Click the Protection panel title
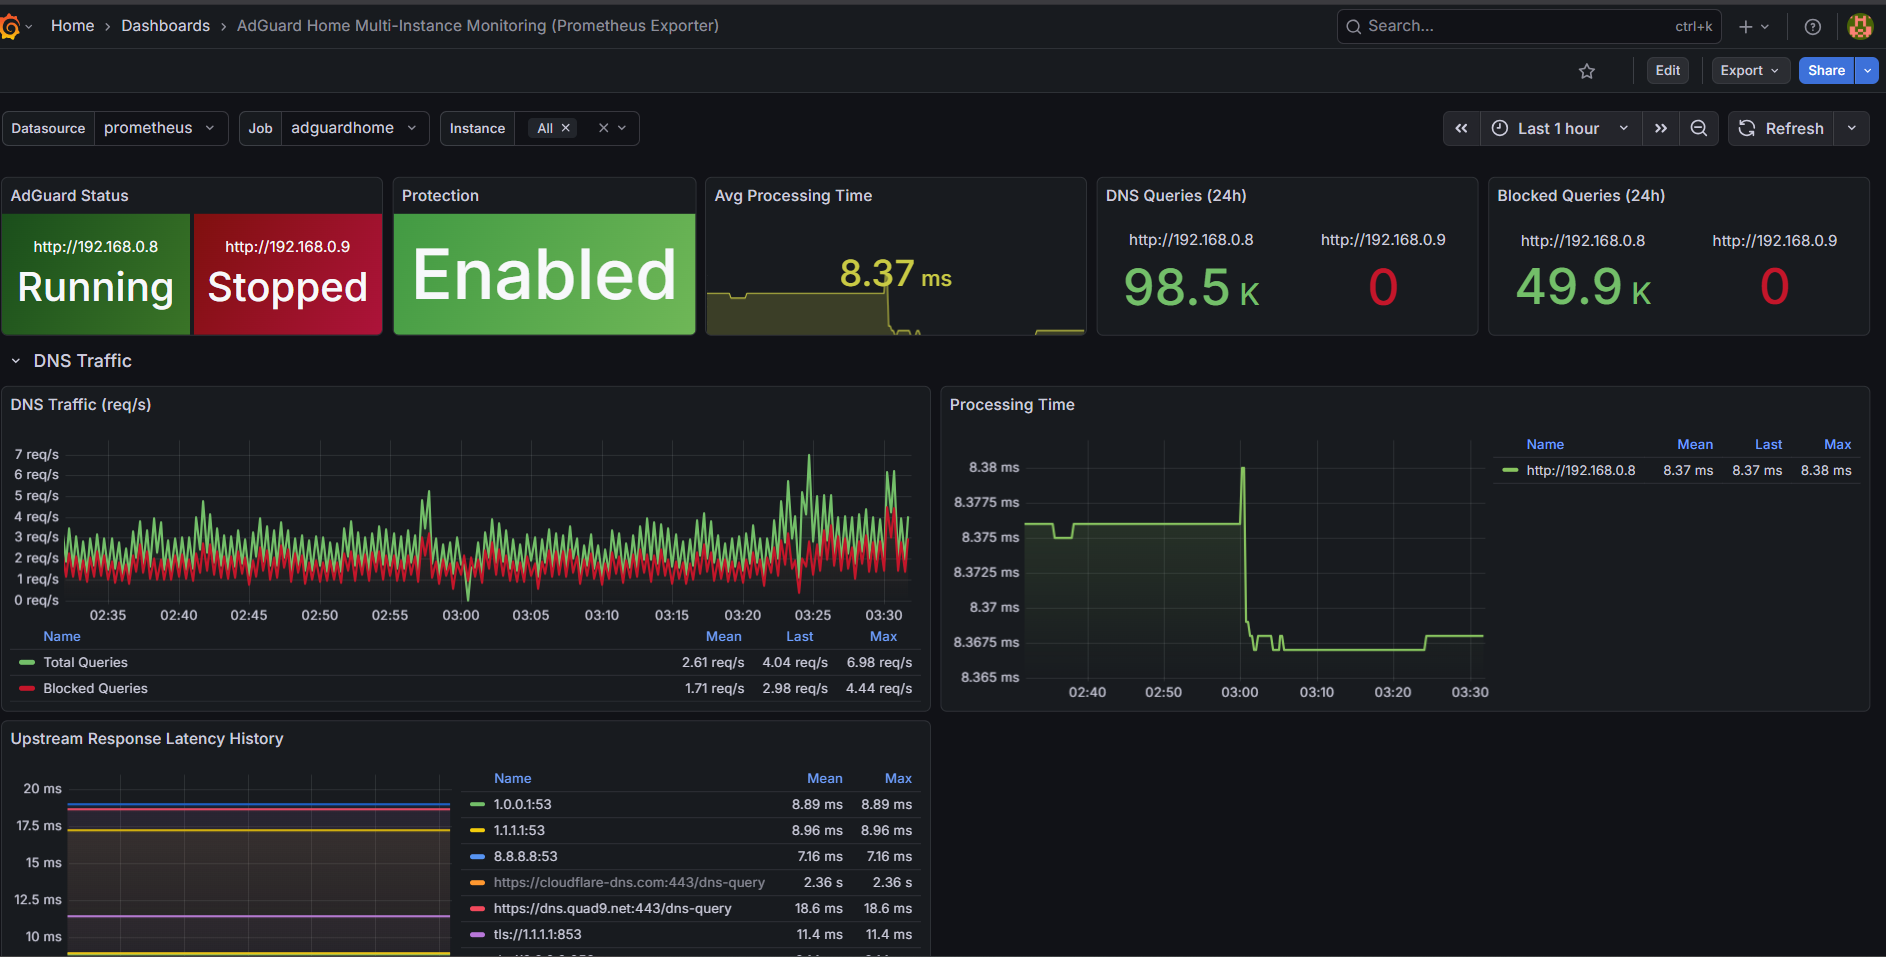 440,196
